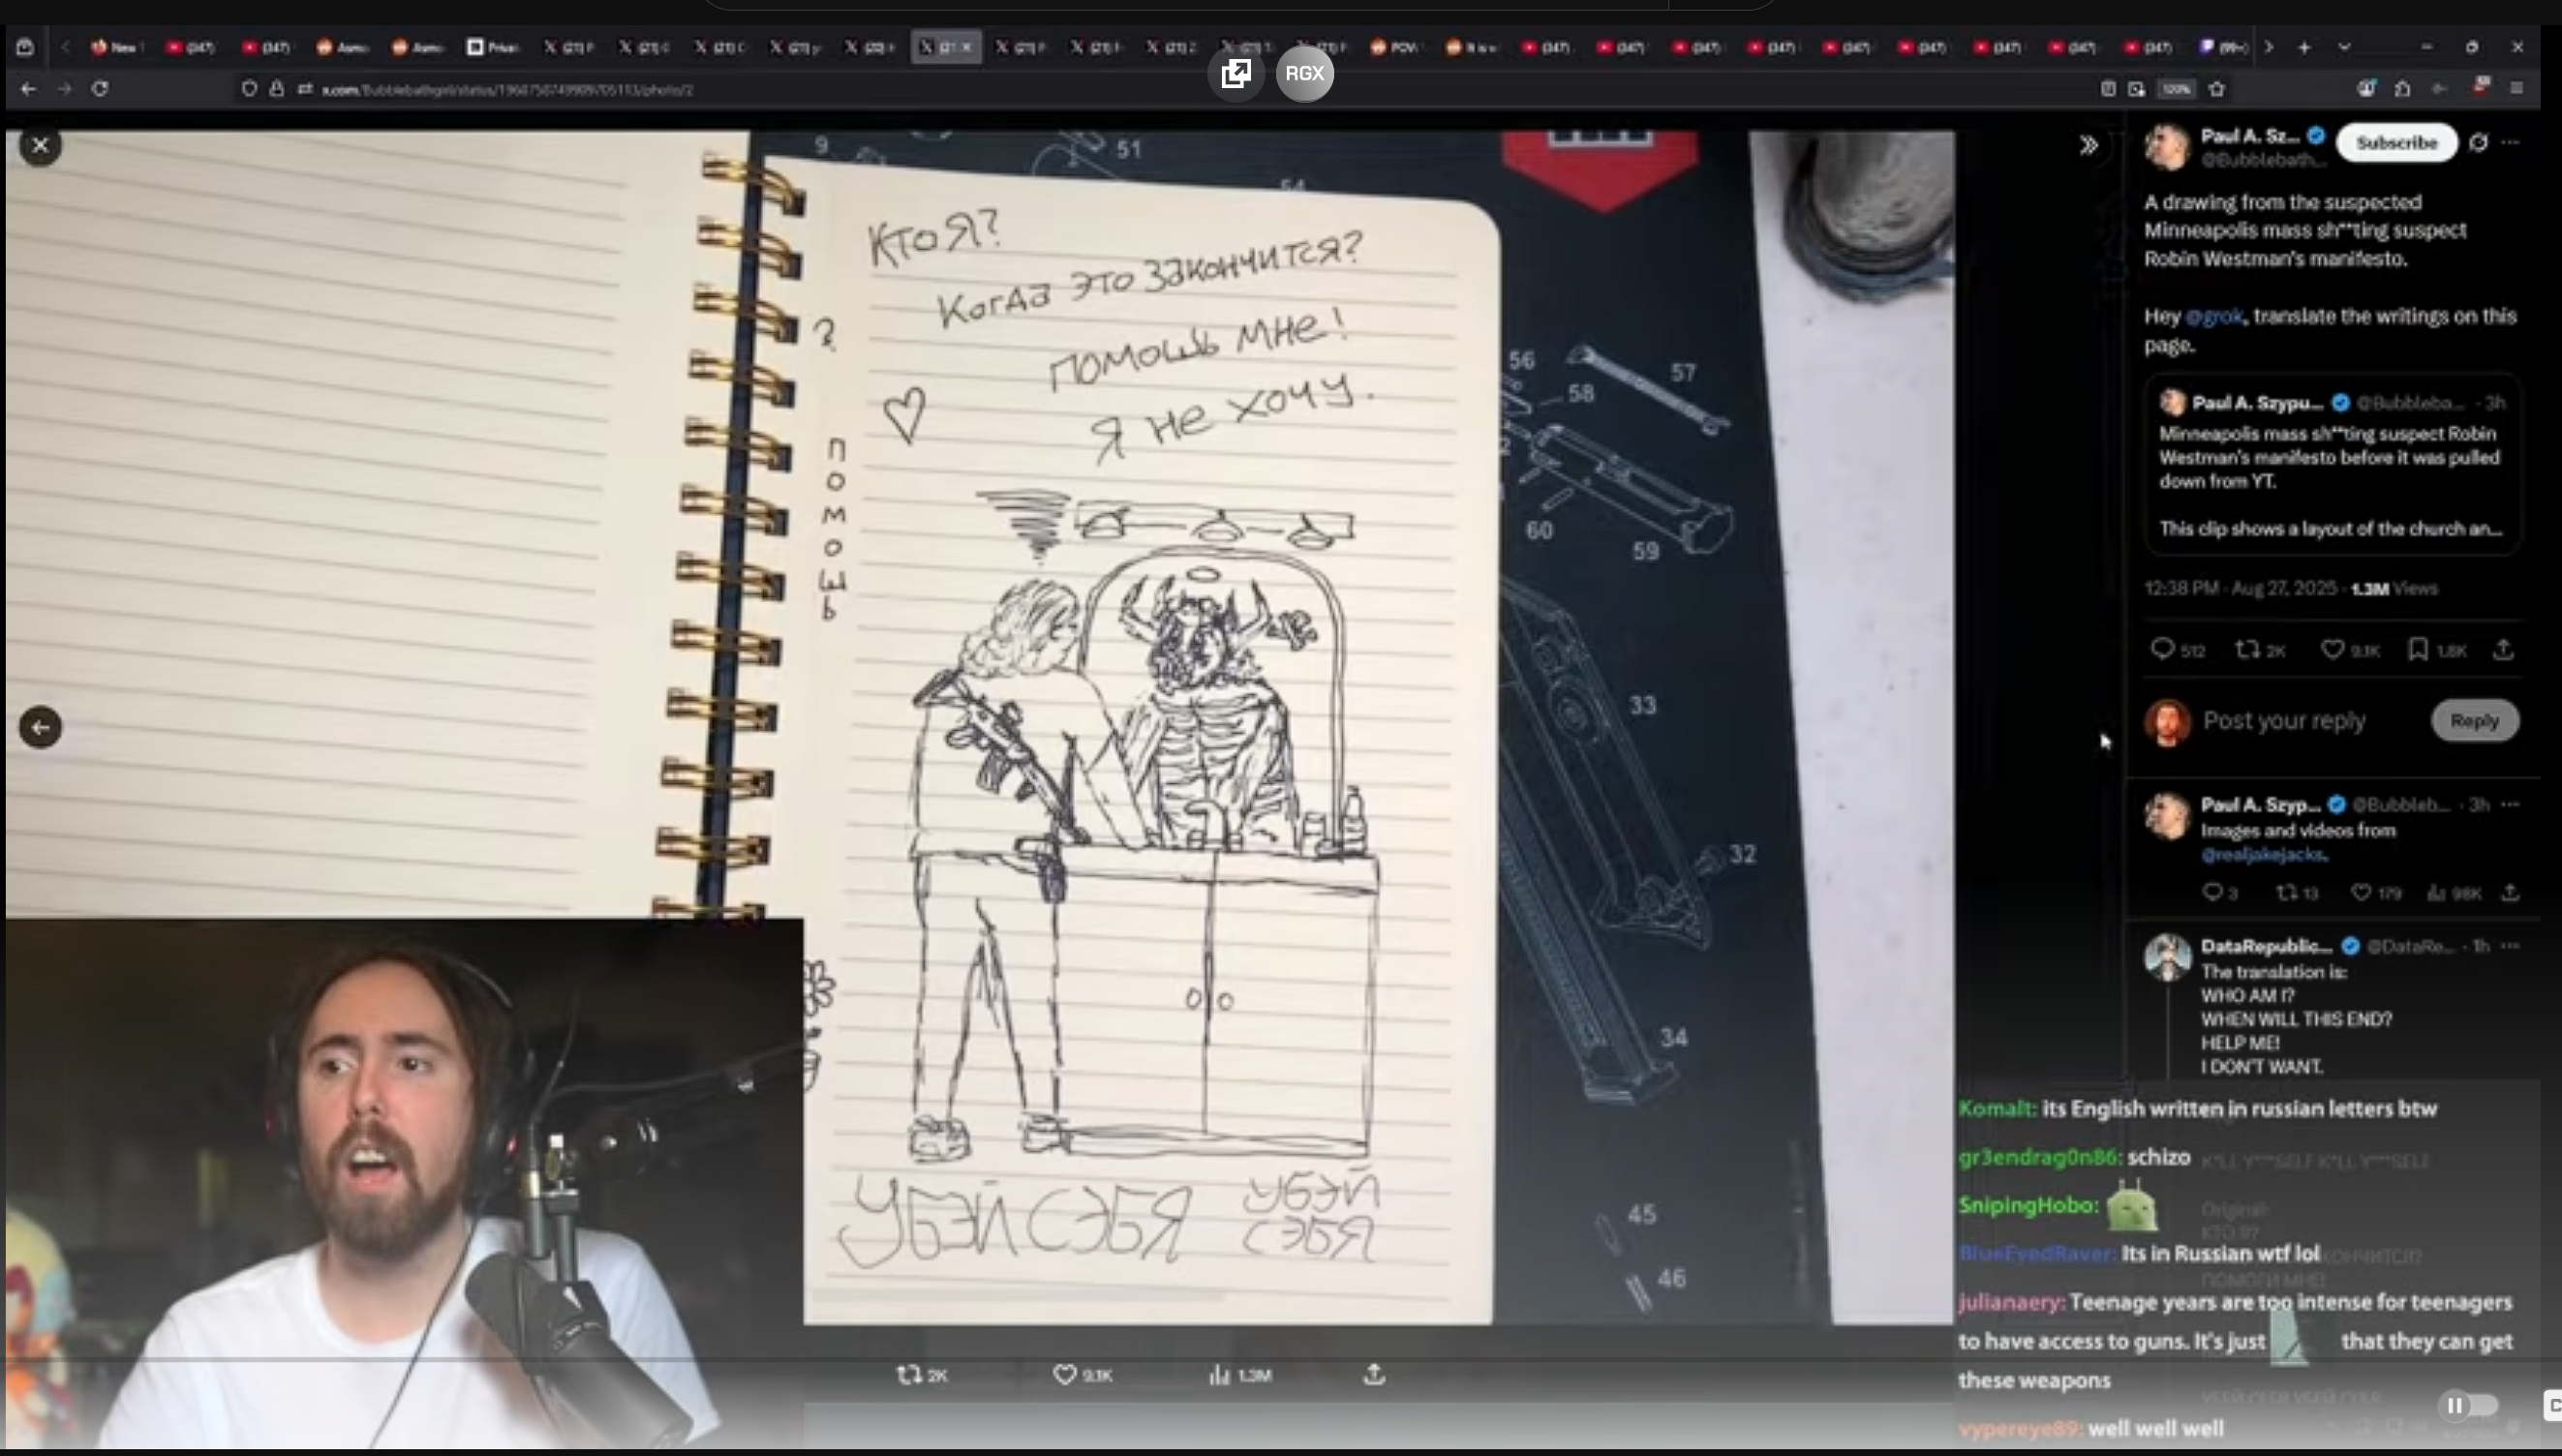2562x1456 pixels.
Task: Switch to the Twitch tab
Action: coord(2222,47)
